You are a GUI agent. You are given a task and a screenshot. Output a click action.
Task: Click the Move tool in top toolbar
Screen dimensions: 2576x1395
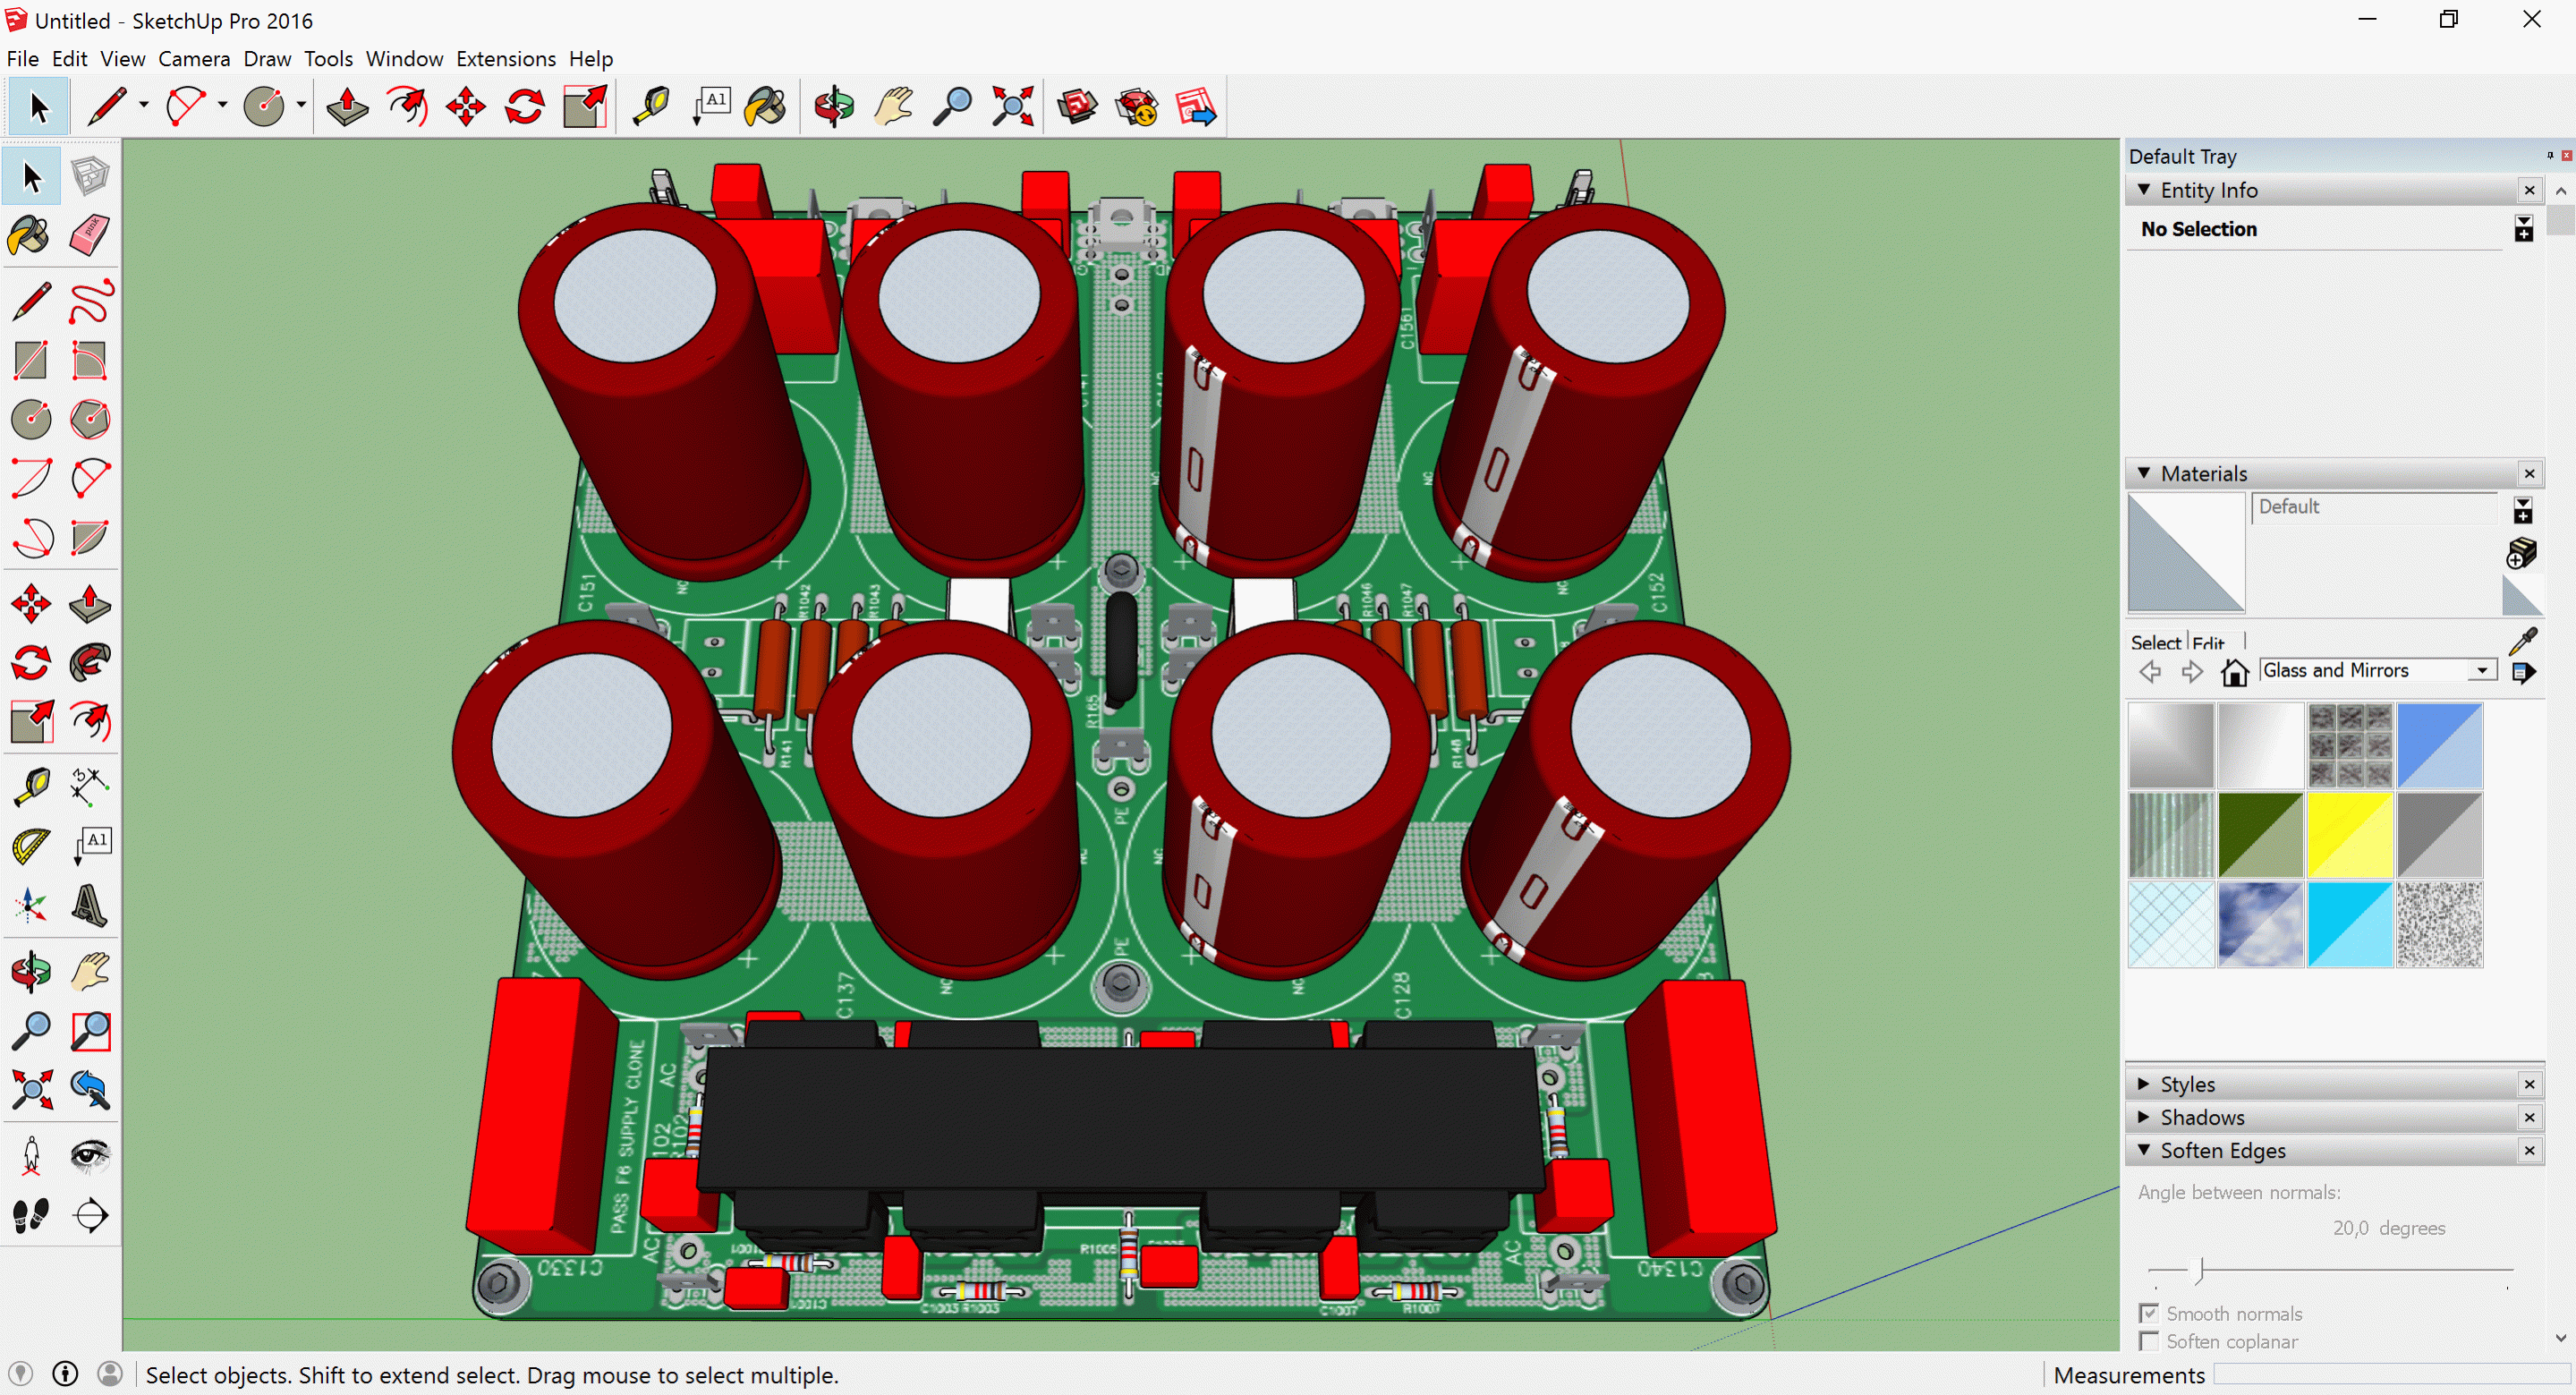click(466, 106)
